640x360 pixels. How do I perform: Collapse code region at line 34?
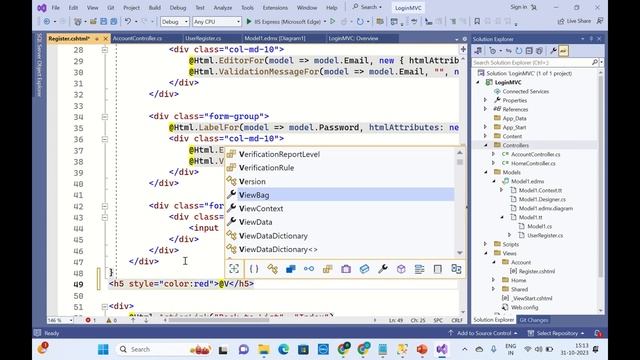(104, 117)
